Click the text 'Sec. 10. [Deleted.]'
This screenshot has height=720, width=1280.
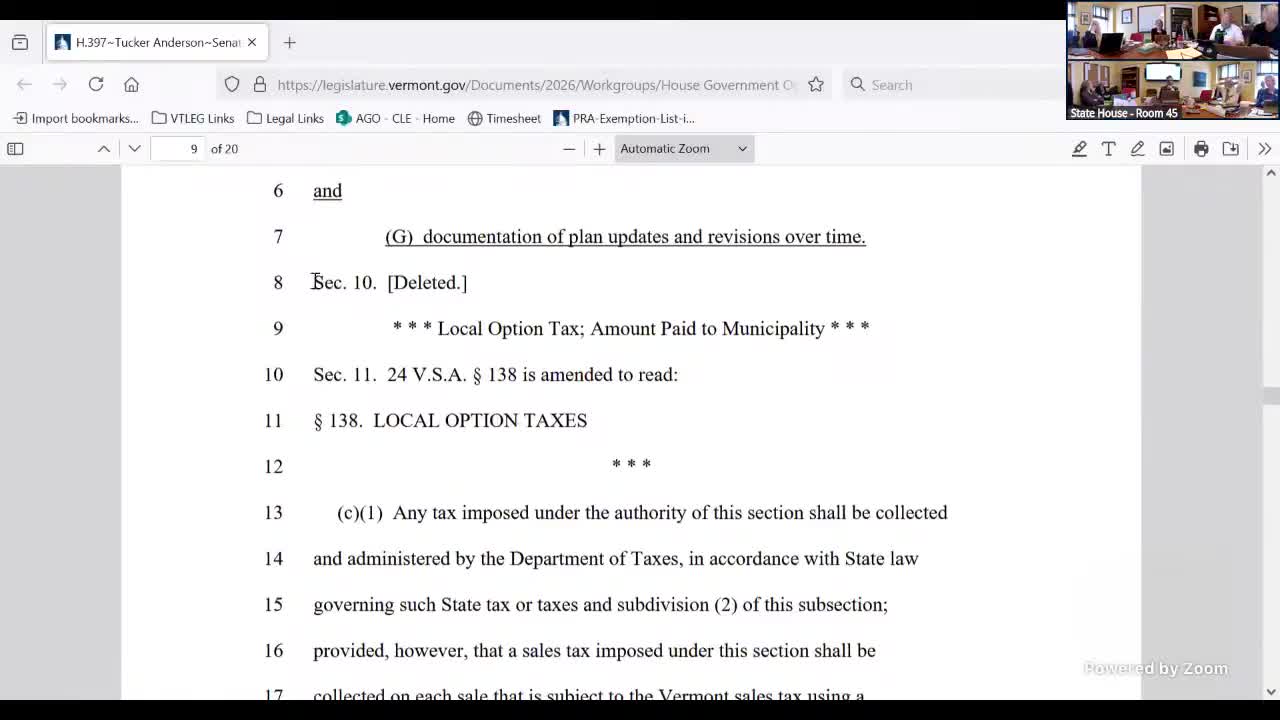390,283
